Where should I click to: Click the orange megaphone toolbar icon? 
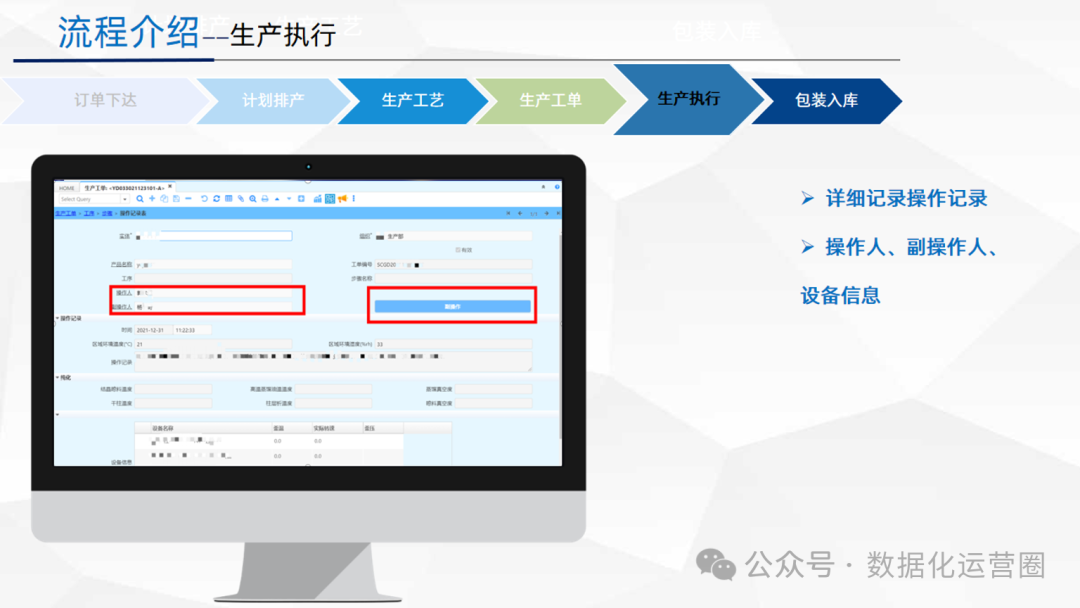click(342, 199)
